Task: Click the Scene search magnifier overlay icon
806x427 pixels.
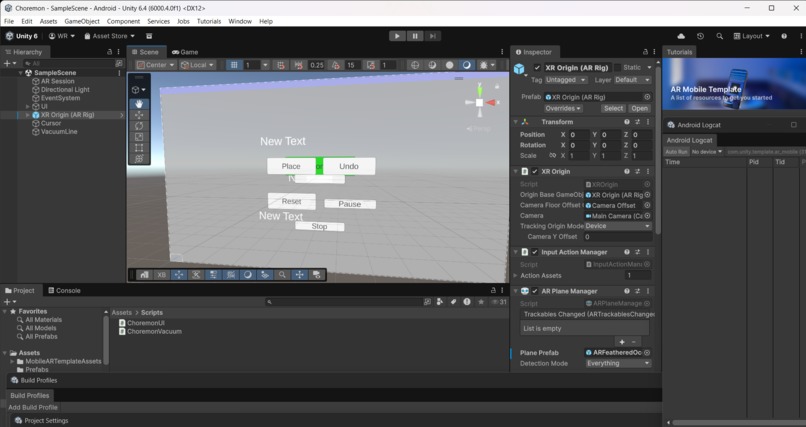Action: [x=282, y=275]
